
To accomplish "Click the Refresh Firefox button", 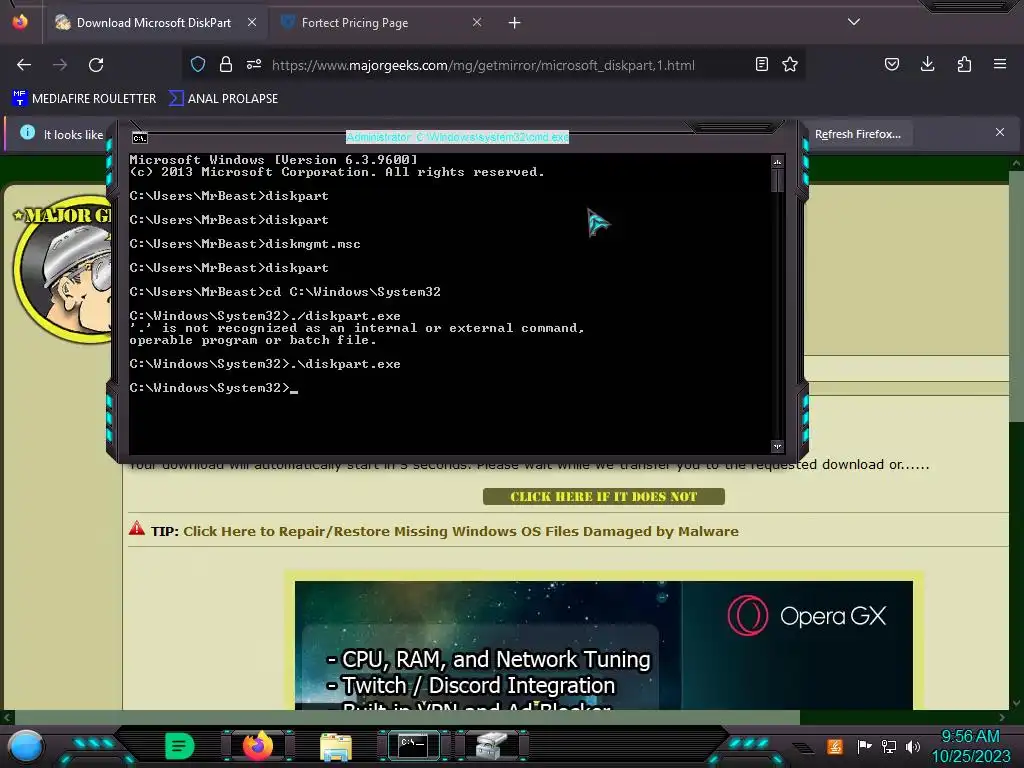I will pyautogui.click(x=857, y=134).
